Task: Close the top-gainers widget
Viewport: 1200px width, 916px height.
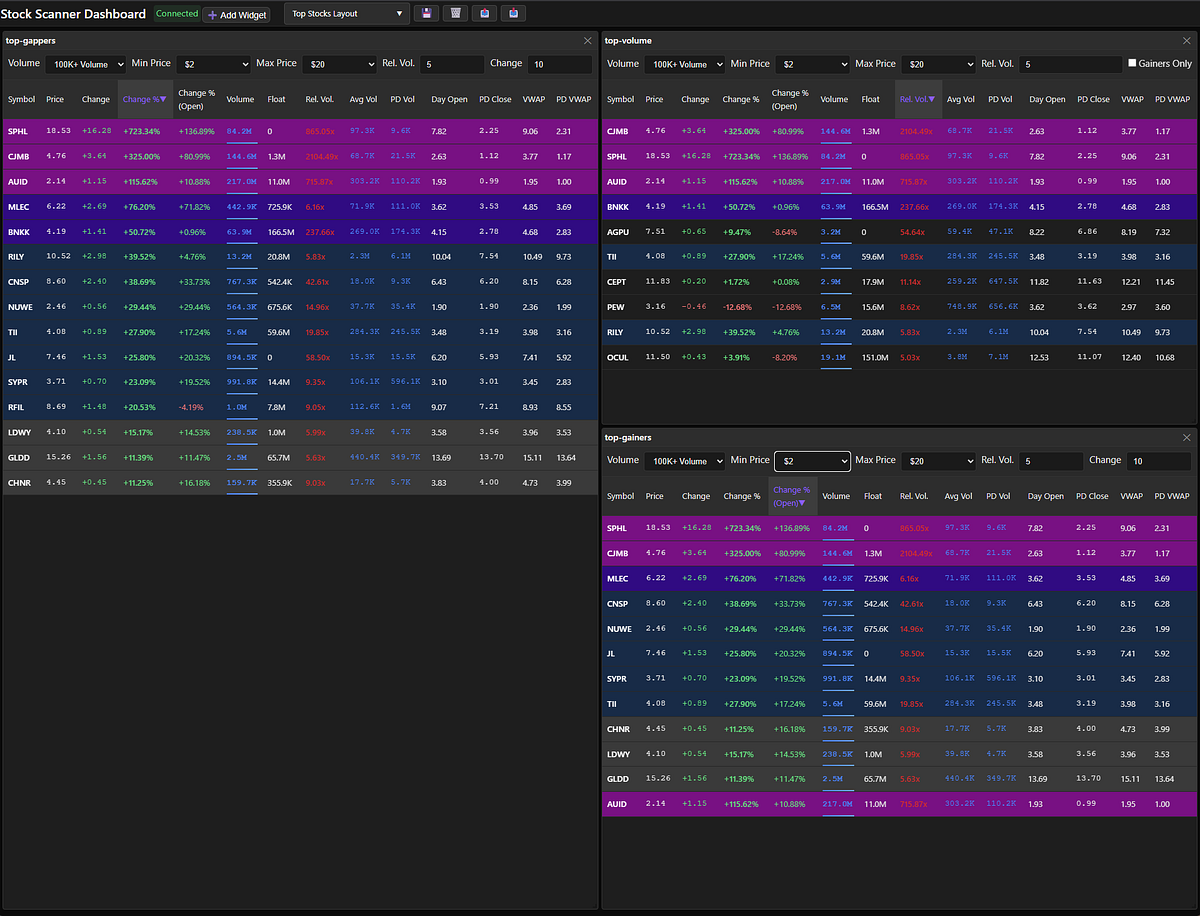Action: pyautogui.click(x=1187, y=438)
